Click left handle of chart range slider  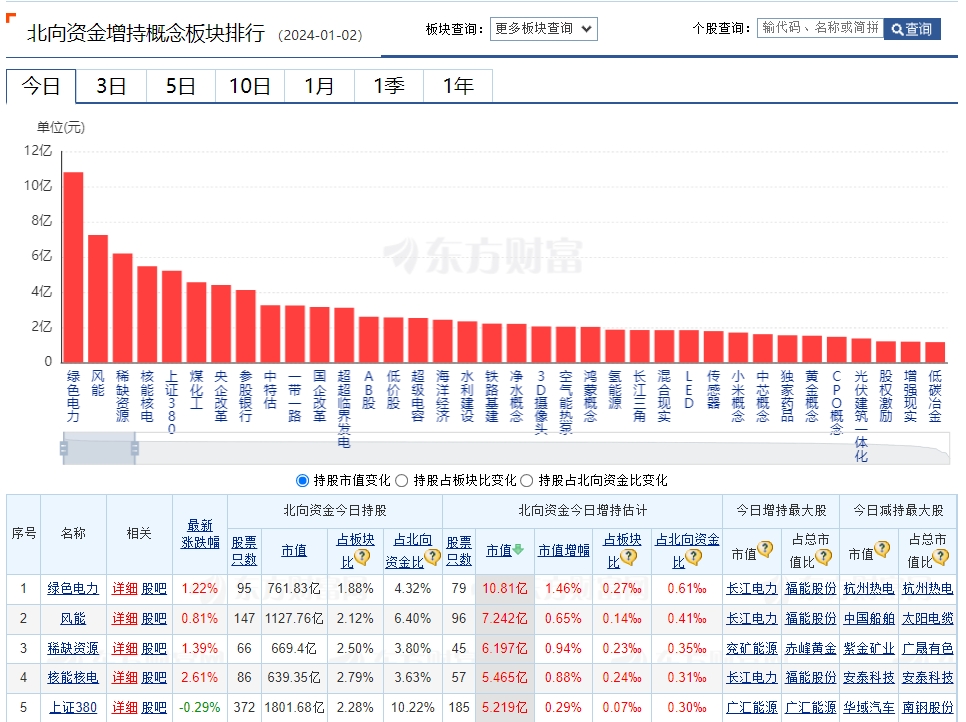[64, 451]
